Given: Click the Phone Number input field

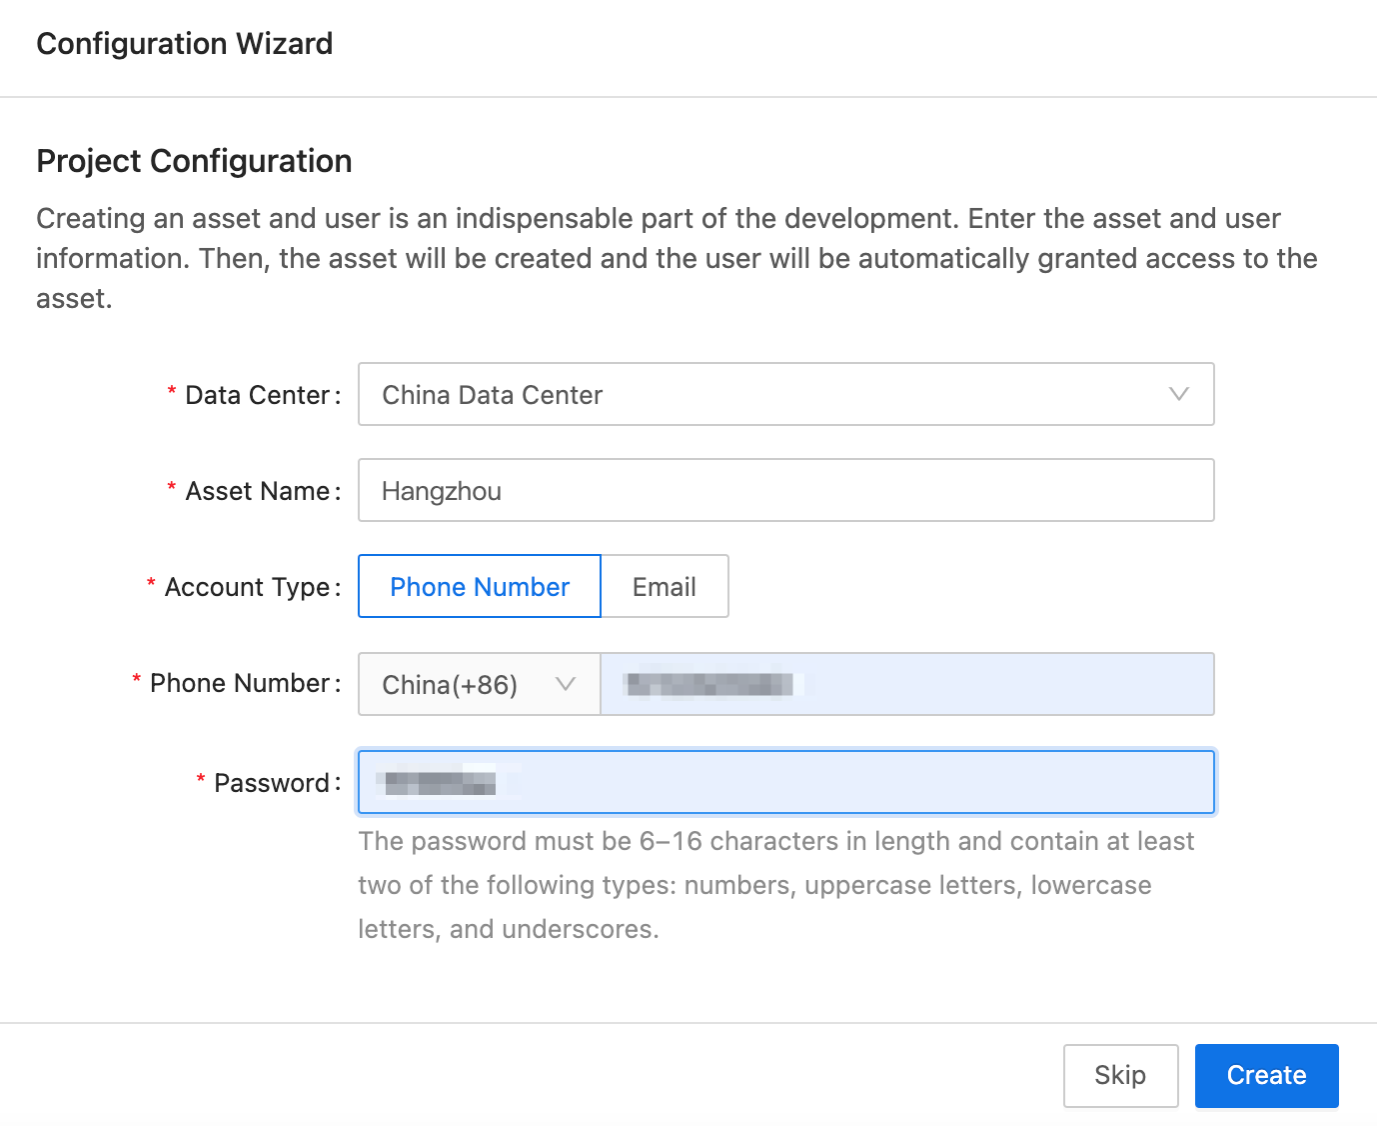Looking at the screenshot, I should 906,684.
